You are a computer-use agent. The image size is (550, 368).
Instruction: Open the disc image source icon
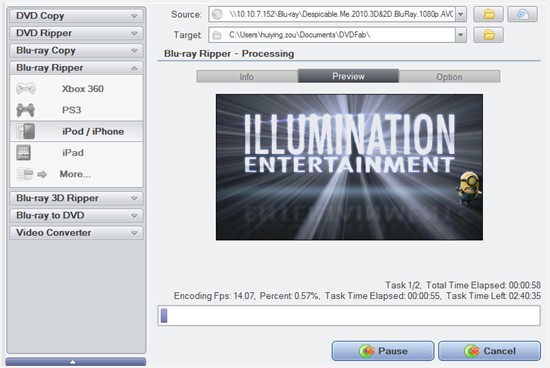[522, 14]
